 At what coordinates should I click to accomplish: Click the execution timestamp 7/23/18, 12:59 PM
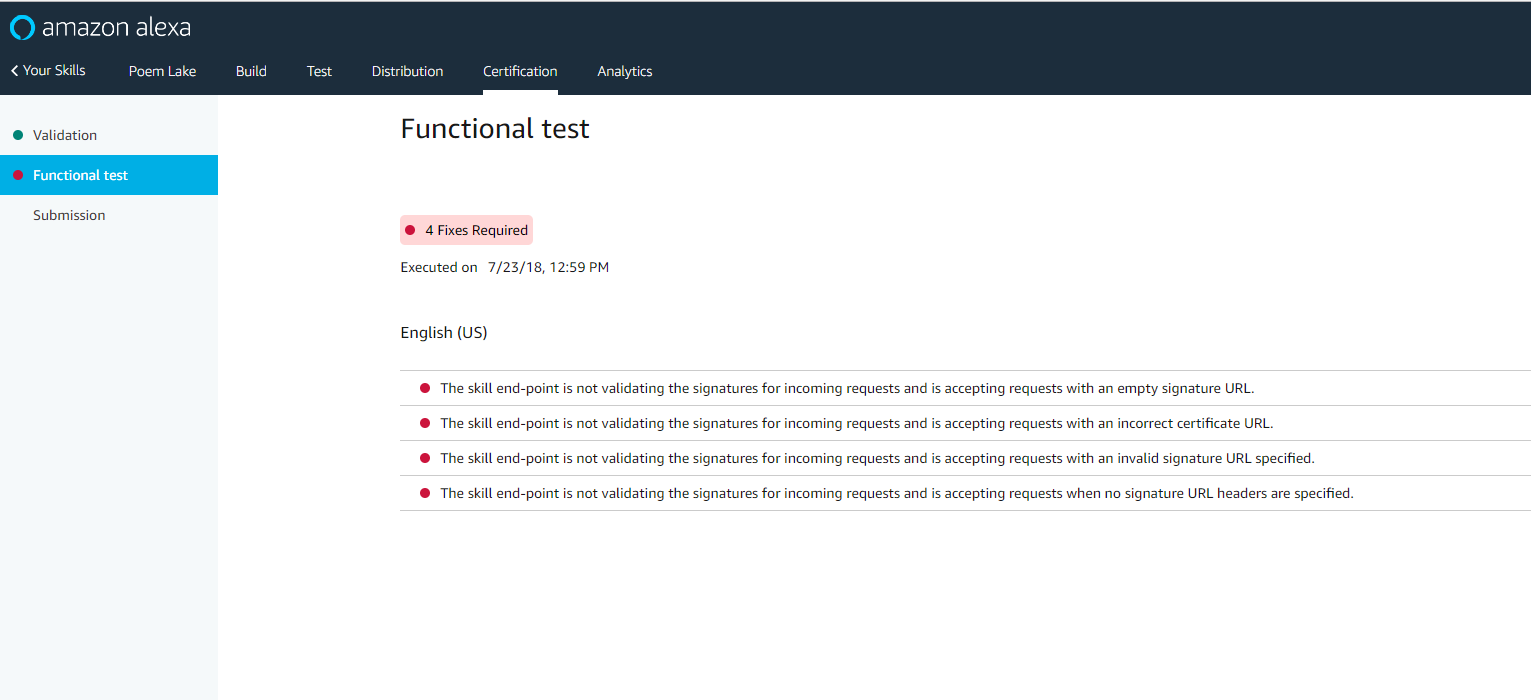coord(548,268)
